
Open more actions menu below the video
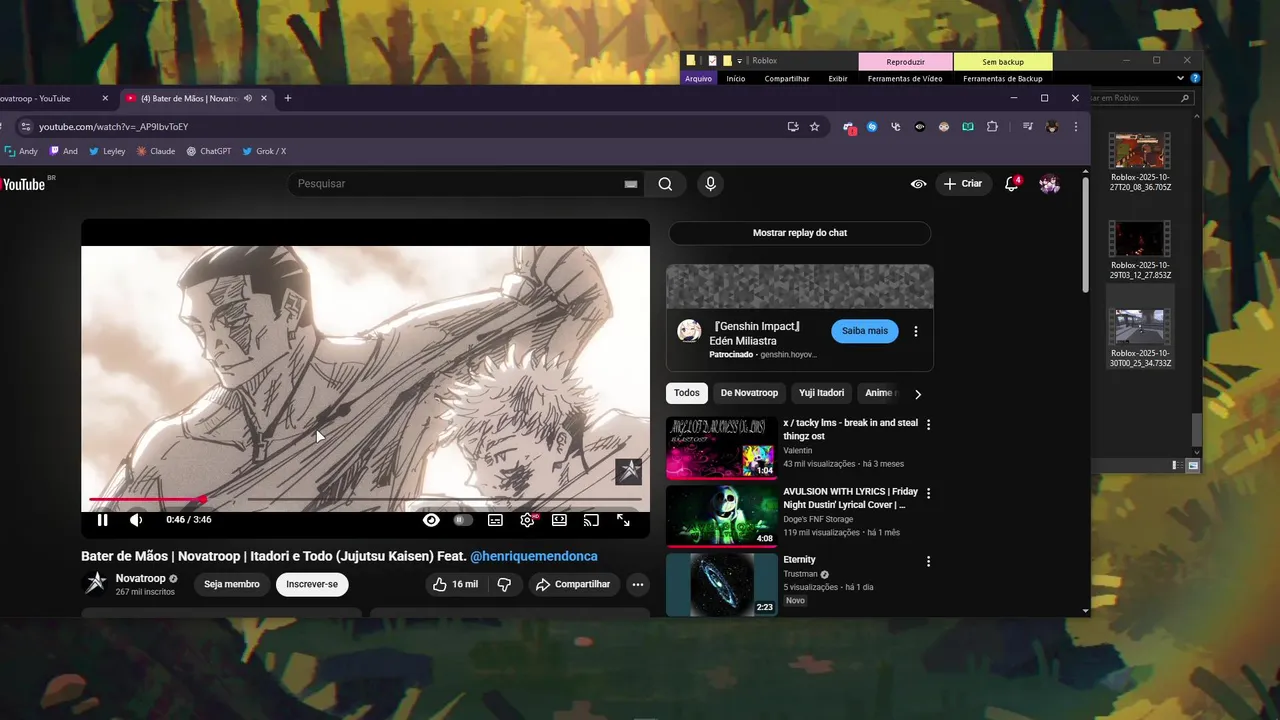[x=637, y=584]
